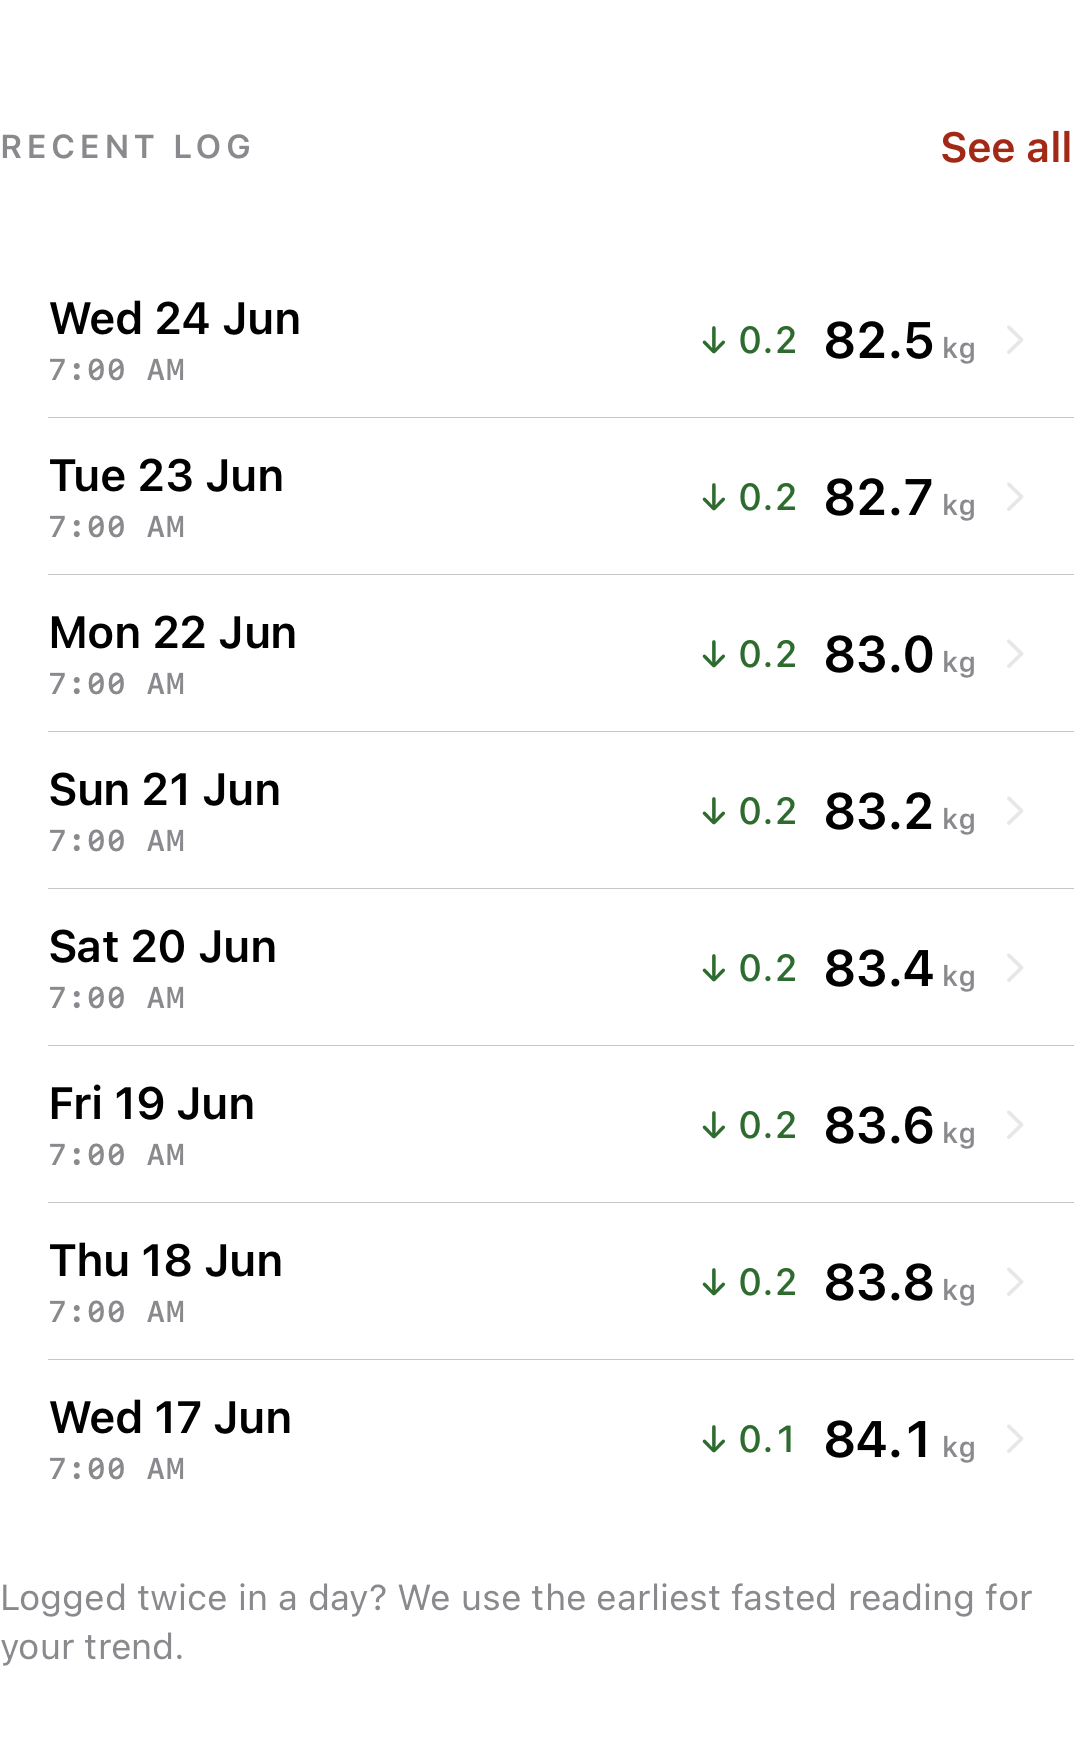Open the Wed 17 Jun log entry

point(561,1439)
